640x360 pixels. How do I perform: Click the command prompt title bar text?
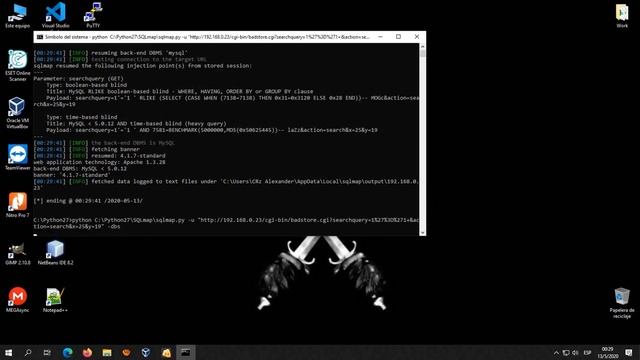(207, 37)
